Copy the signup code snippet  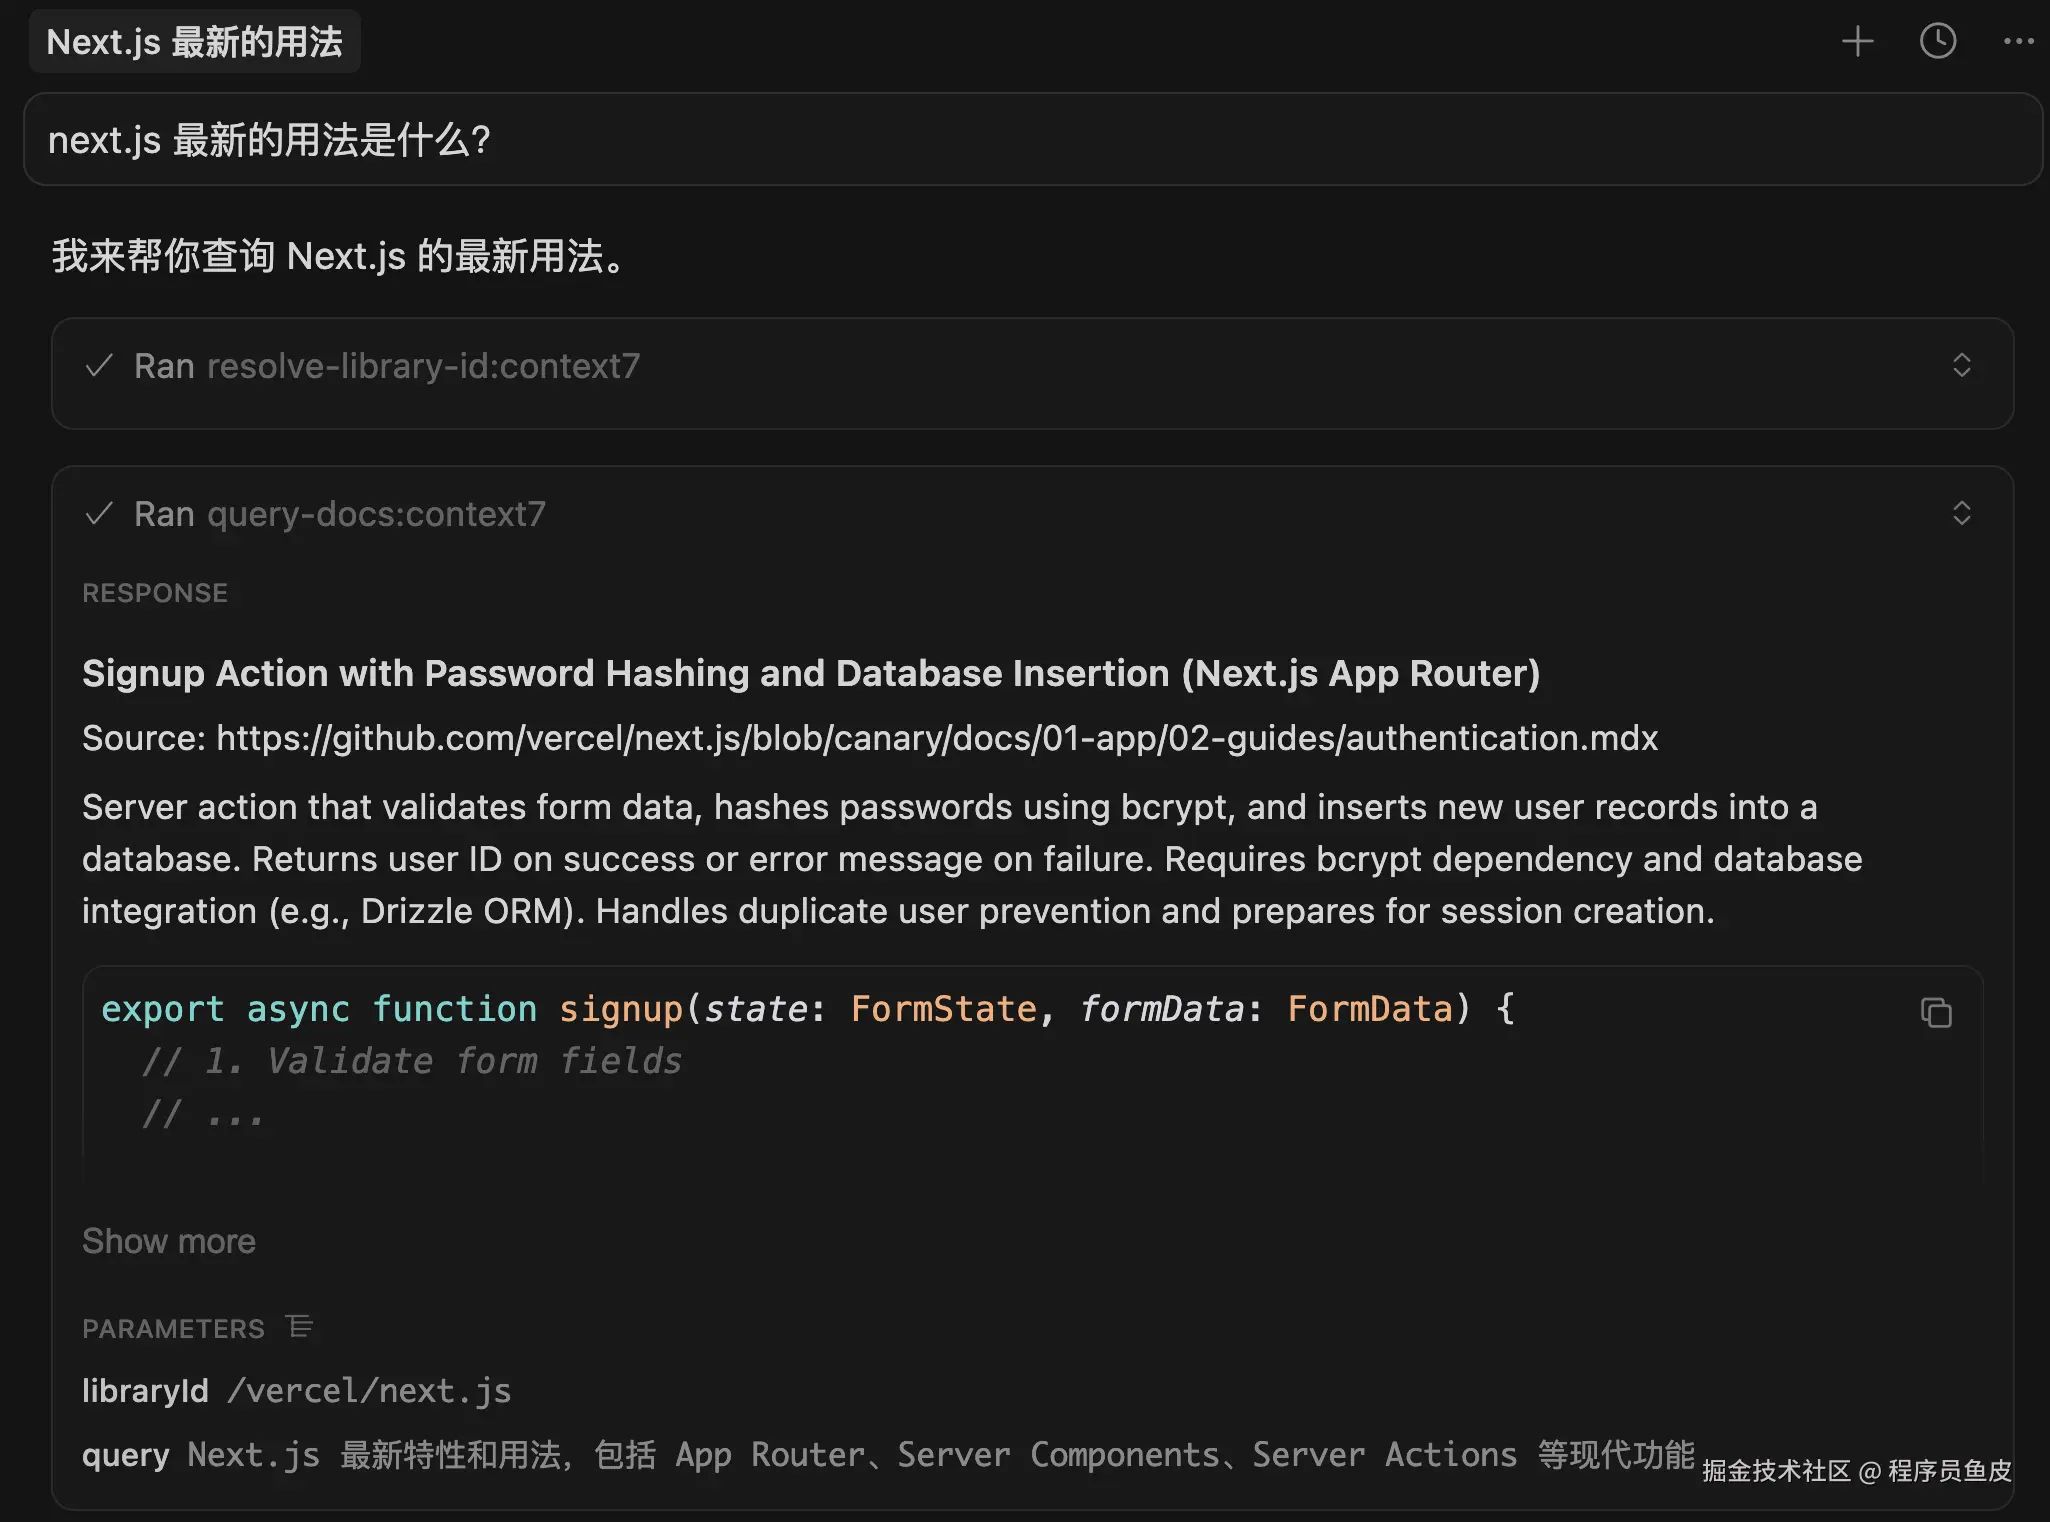[1936, 1013]
